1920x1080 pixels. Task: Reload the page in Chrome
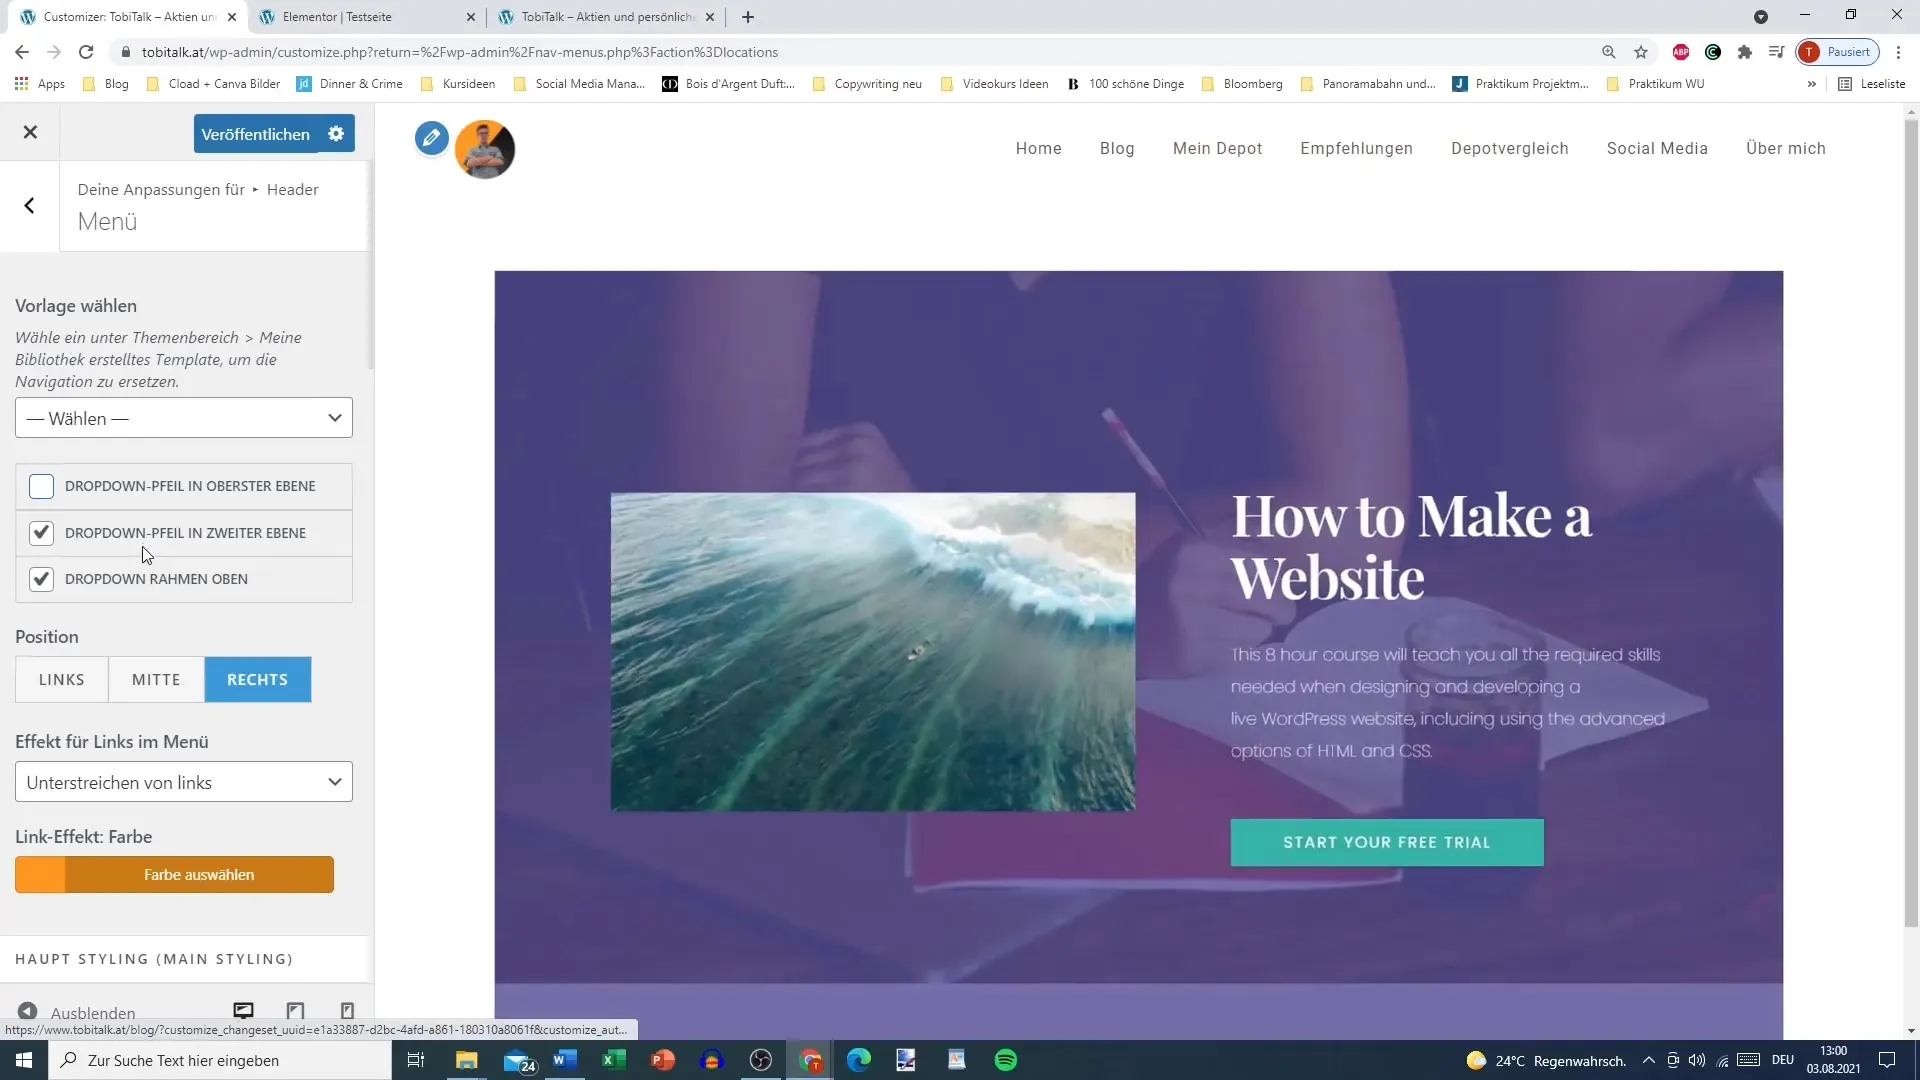(86, 52)
